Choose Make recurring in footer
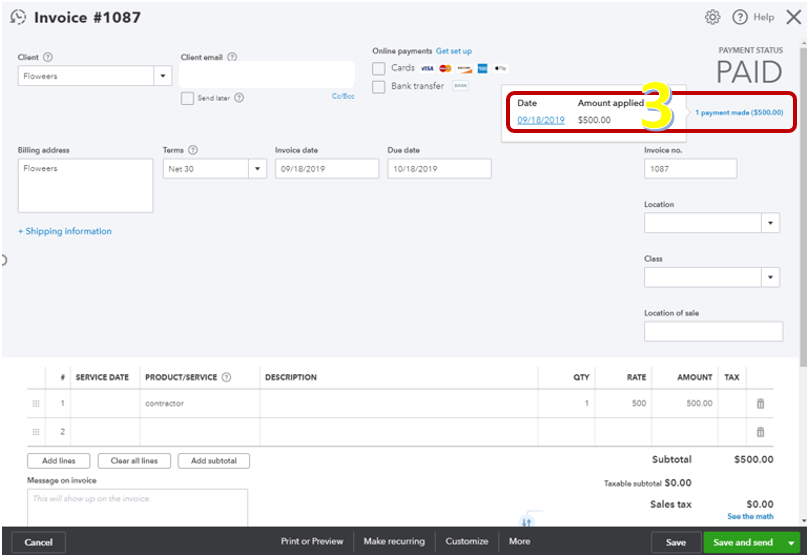 (x=394, y=541)
